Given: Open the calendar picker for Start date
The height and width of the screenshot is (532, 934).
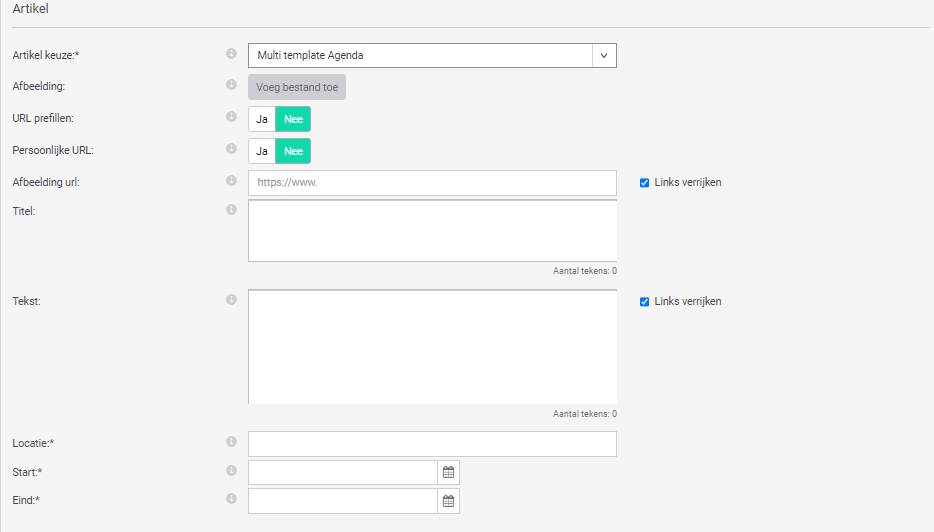Looking at the screenshot, I should click(x=448, y=472).
